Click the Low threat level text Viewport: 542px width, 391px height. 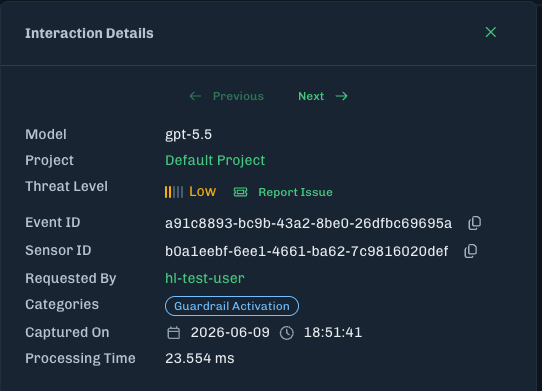pyautogui.click(x=202, y=192)
